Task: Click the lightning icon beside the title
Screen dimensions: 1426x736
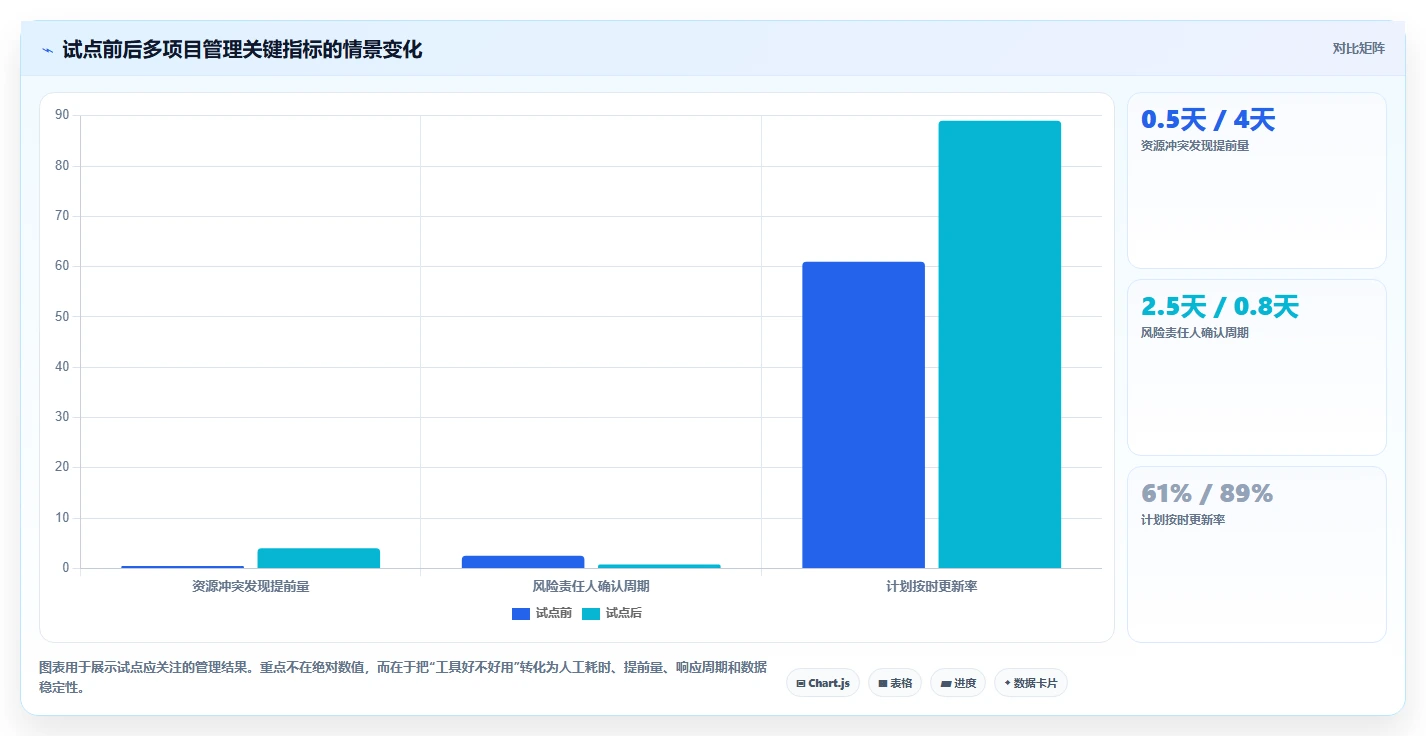Action: (x=47, y=50)
